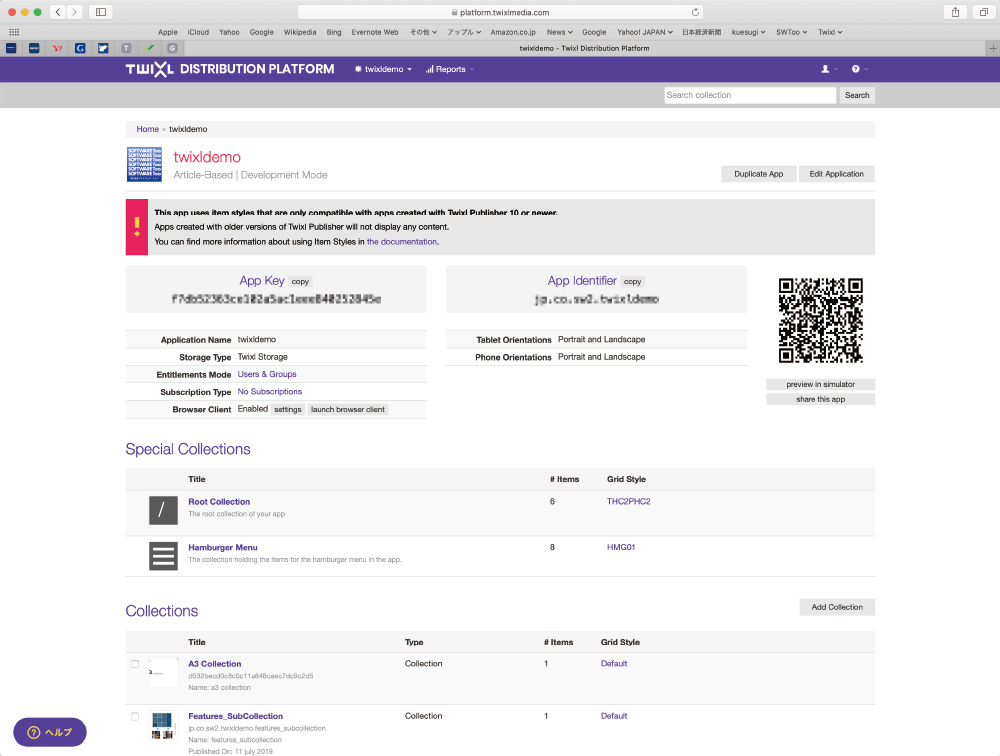The height and width of the screenshot is (756, 1000).
Task: Expand the Reports dropdown in navbar
Action: [450, 69]
